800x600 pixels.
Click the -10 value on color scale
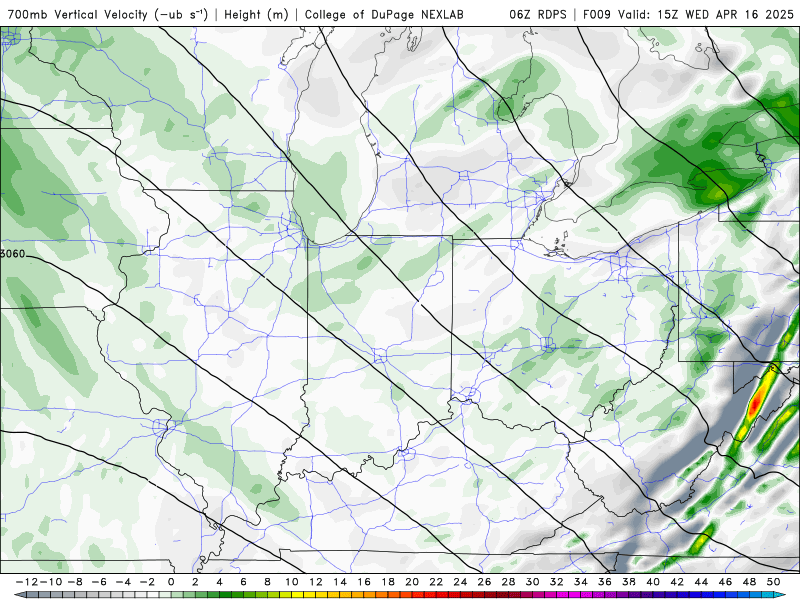tap(50, 582)
